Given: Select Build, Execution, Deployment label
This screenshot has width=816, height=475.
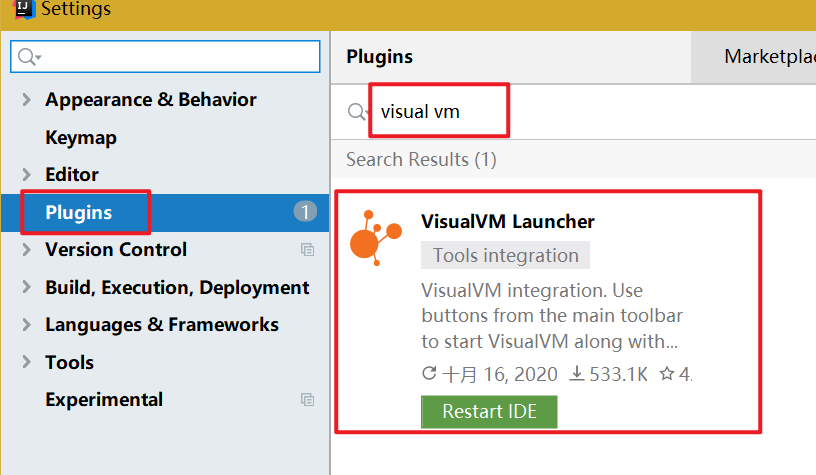Looking at the screenshot, I should 177,287.
